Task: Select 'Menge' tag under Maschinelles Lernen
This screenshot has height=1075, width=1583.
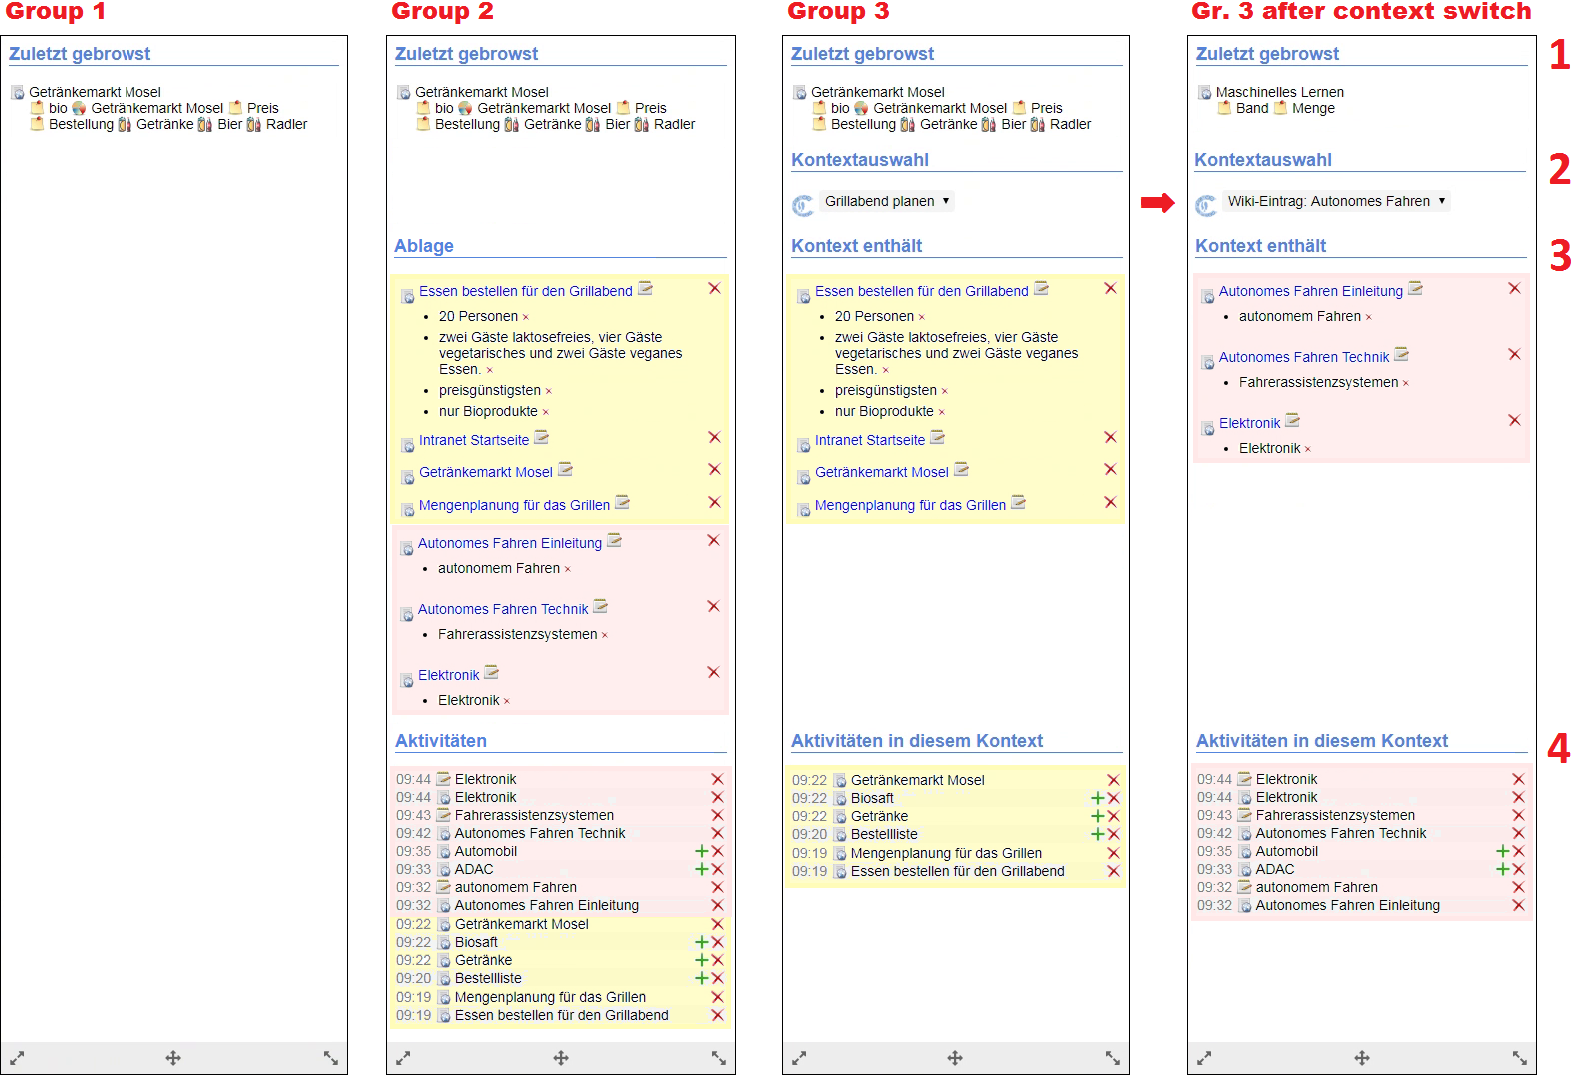Action: click(x=1312, y=108)
